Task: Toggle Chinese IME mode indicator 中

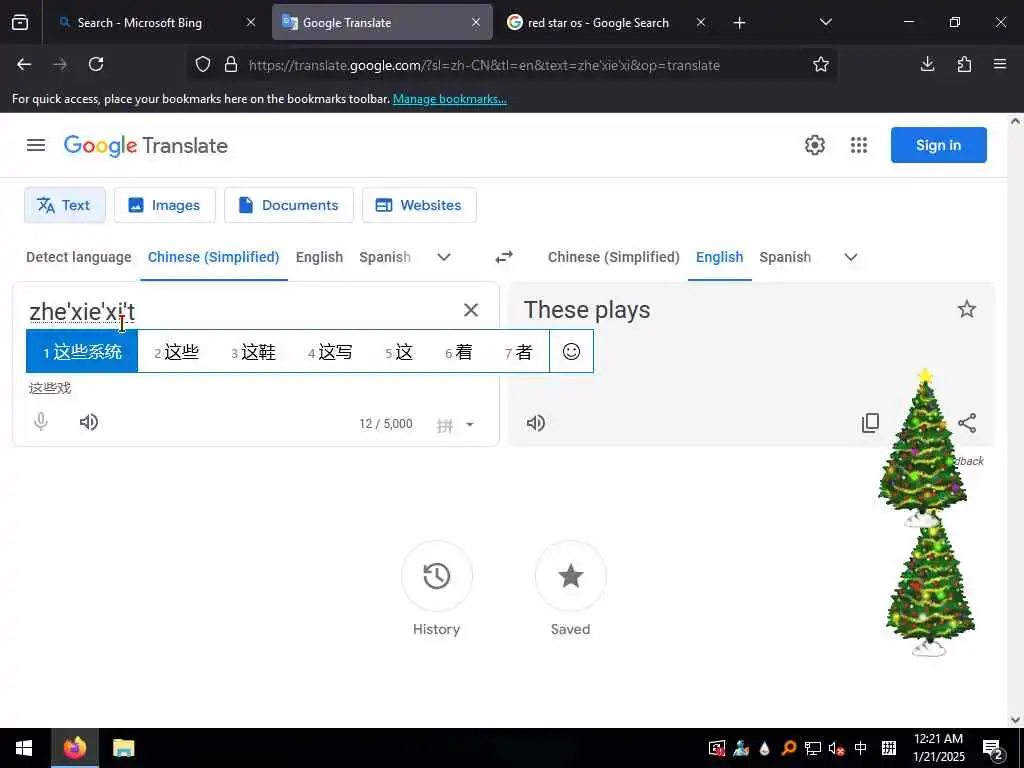Action: pyautogui.click(x=861, y=748)
